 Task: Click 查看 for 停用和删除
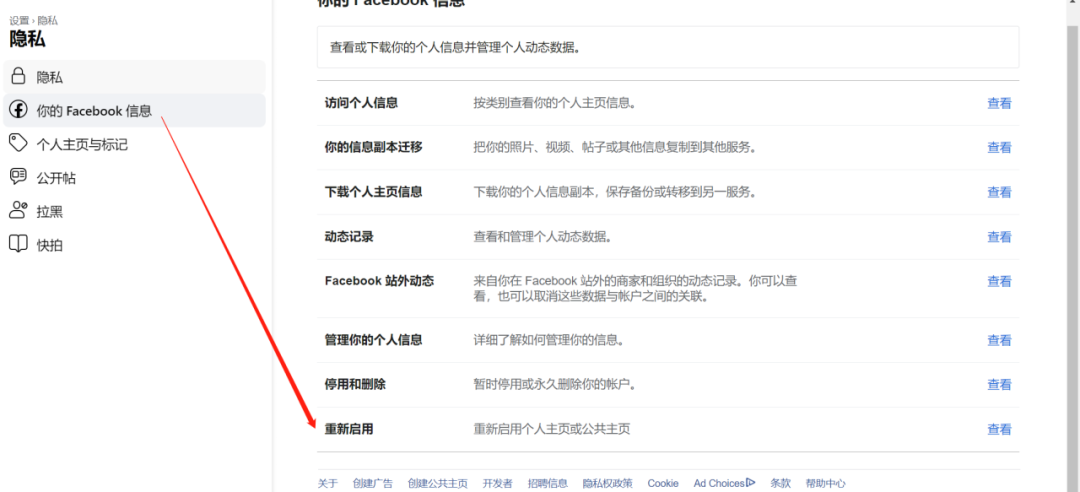pyautogui.click(x=999, y=385)
